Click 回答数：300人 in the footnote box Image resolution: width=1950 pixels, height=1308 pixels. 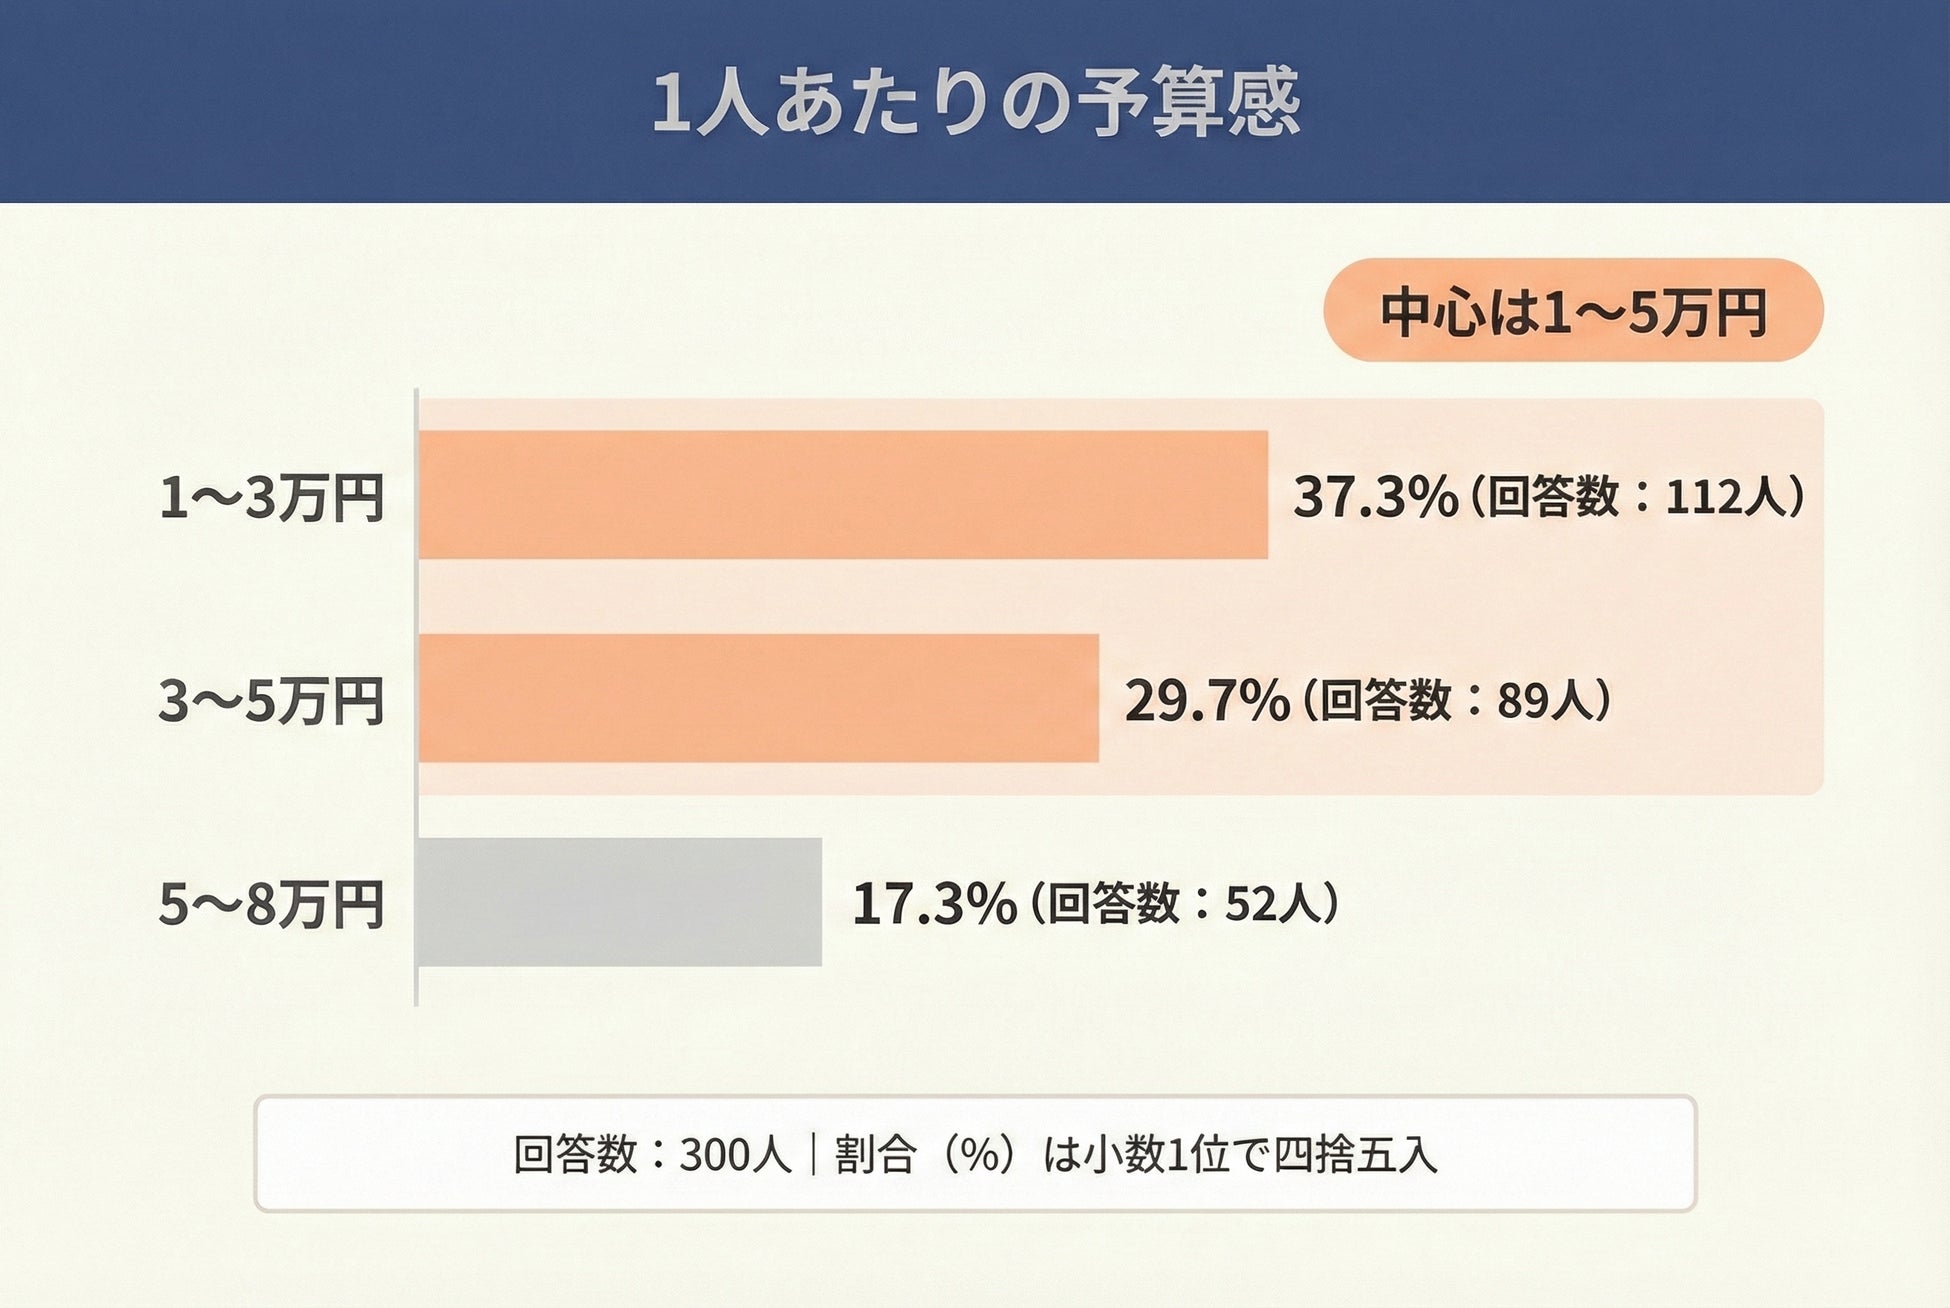[652, 1155]
